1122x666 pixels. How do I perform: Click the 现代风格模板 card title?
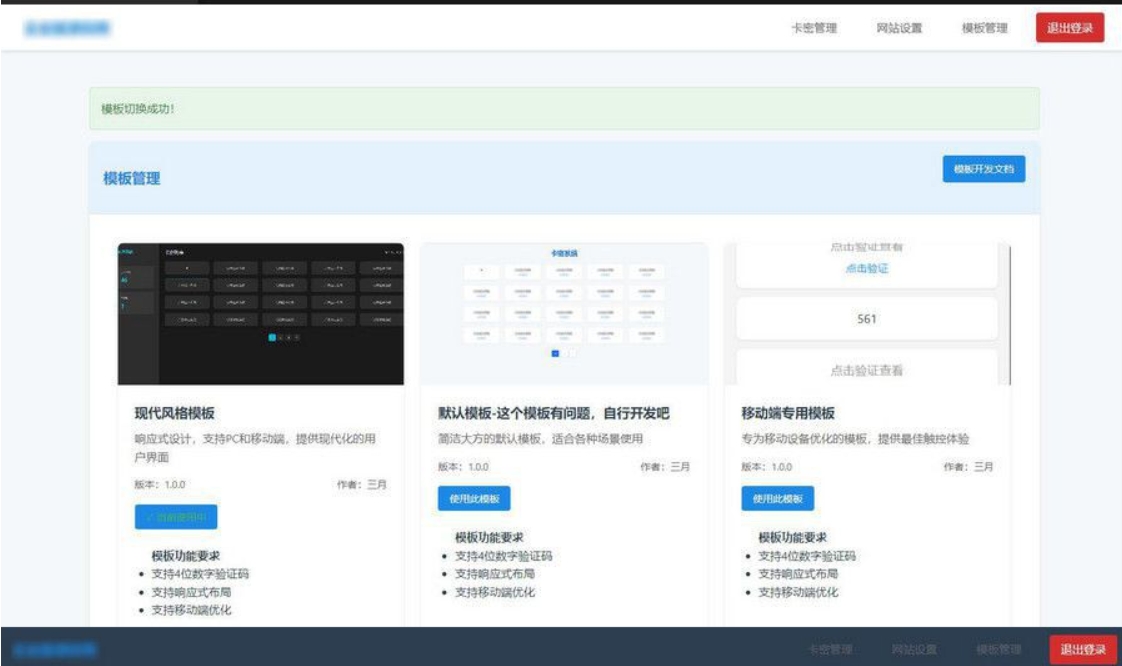point(175,413)
